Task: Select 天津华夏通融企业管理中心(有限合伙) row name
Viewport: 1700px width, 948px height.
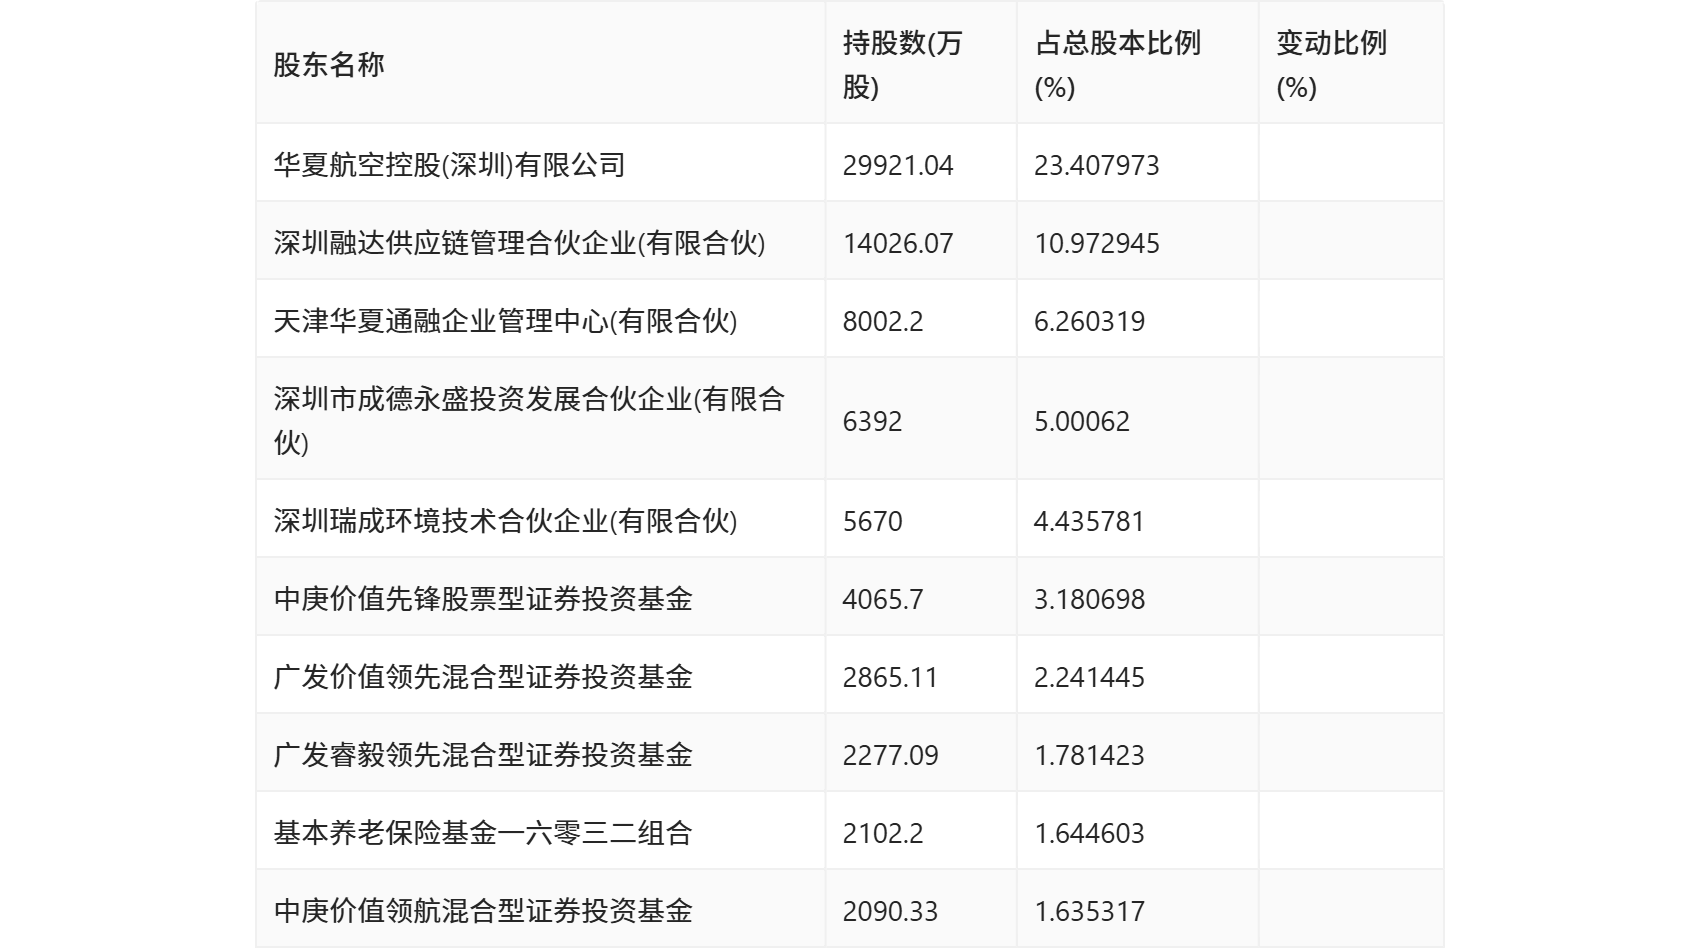Action: pos(505,320)
